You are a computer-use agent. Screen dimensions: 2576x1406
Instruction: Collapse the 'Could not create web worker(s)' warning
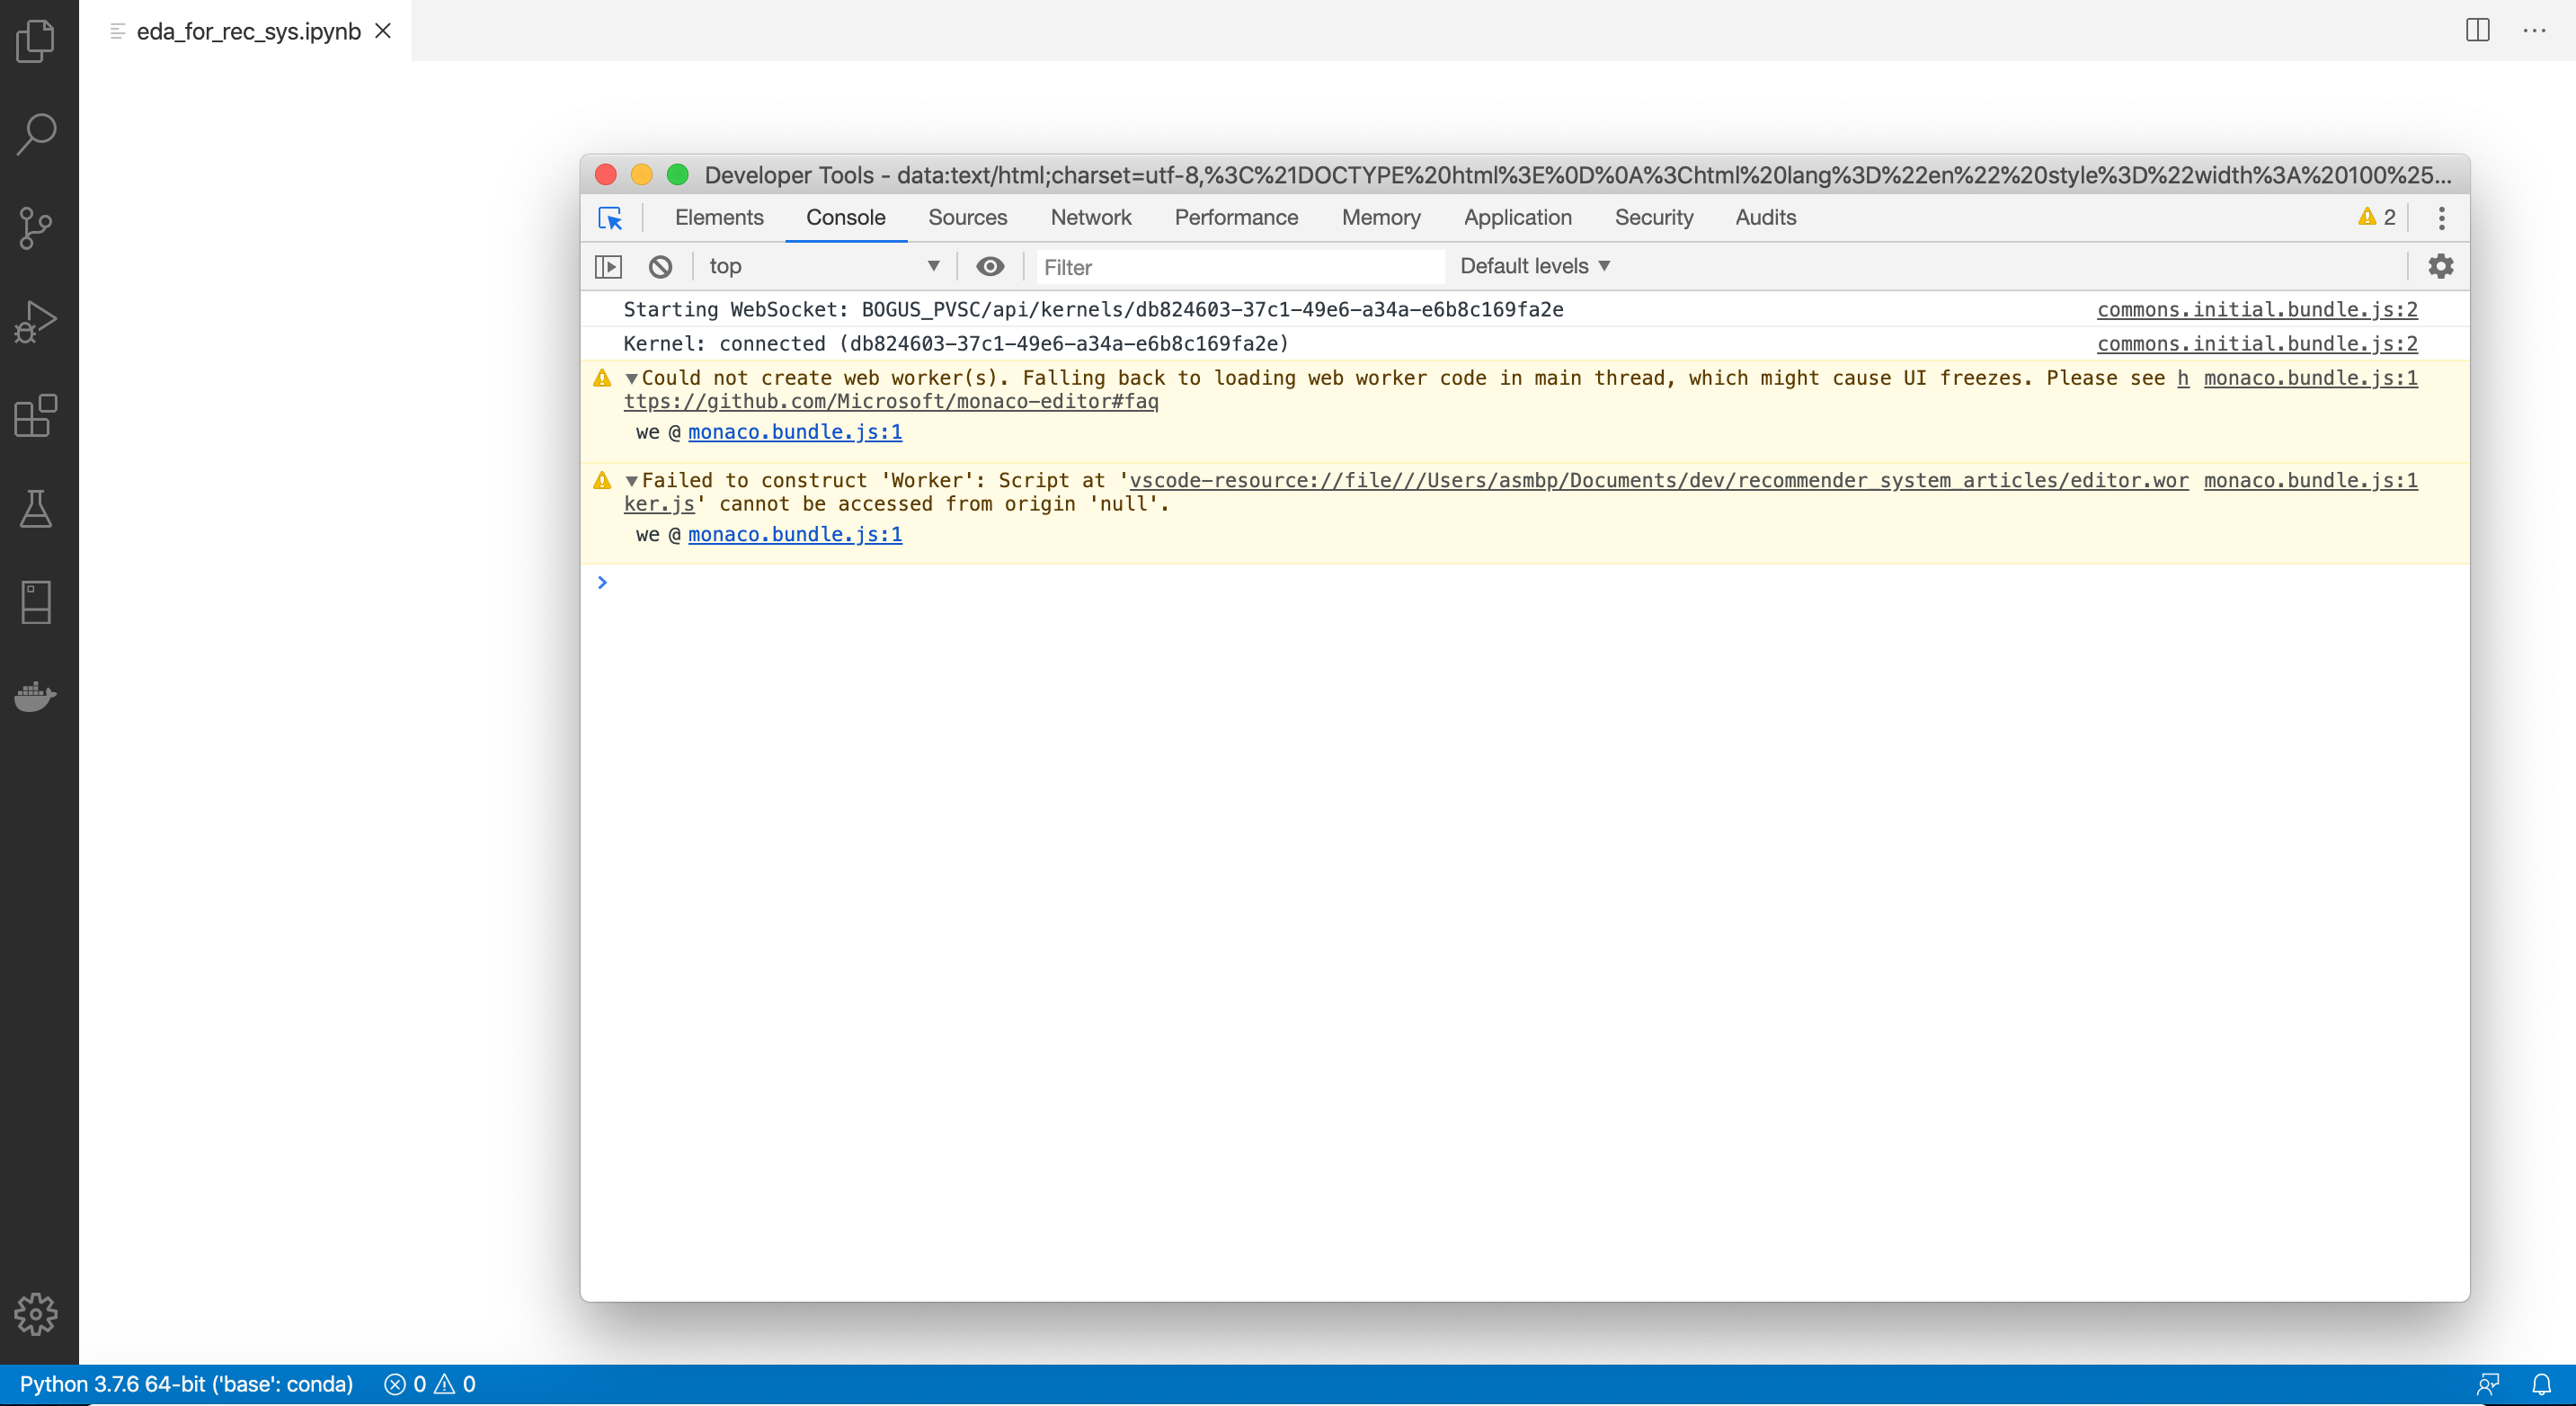631,379
